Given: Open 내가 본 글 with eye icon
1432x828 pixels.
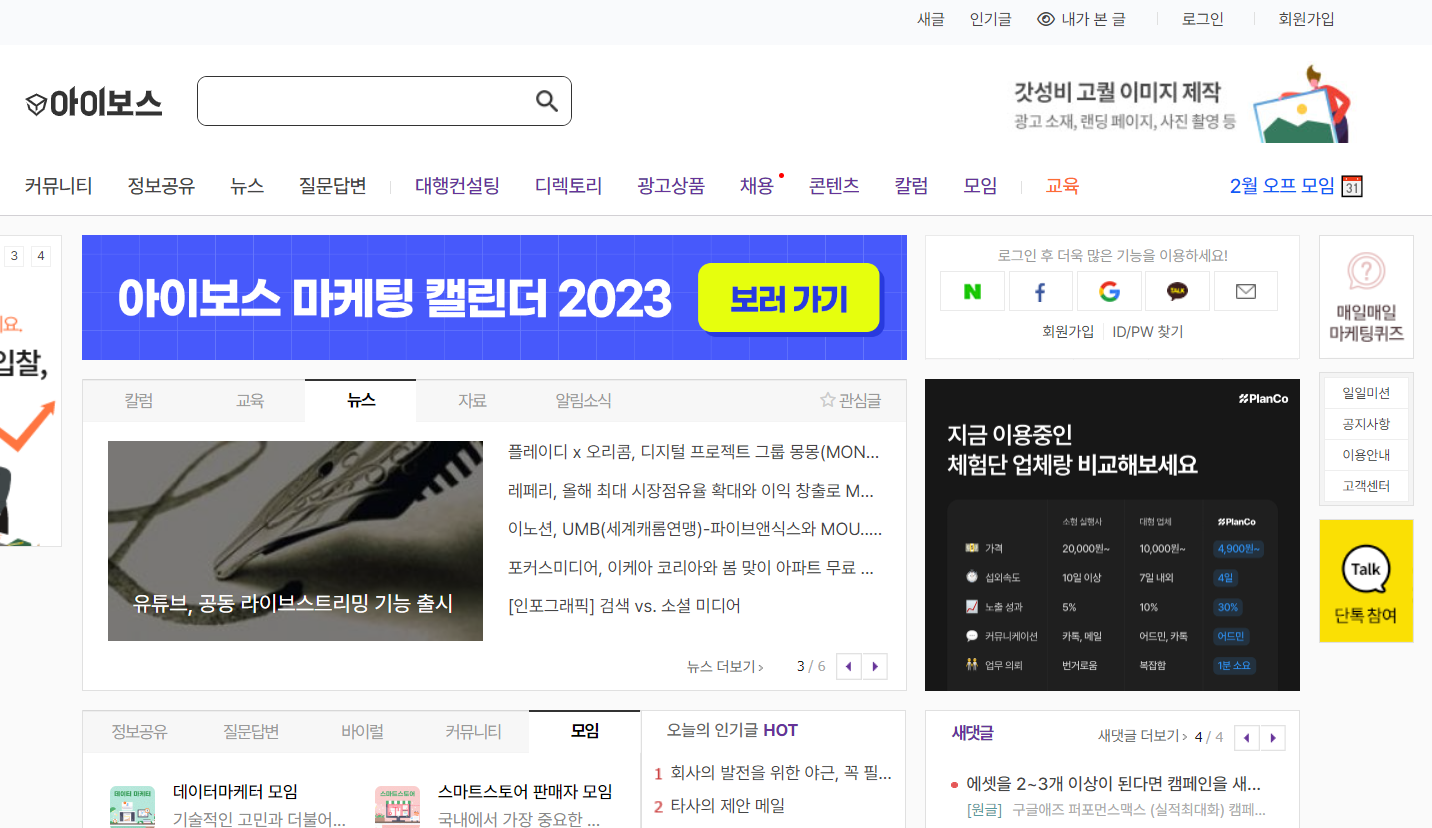Looking at the screenshot, I should click(1081, 19).
